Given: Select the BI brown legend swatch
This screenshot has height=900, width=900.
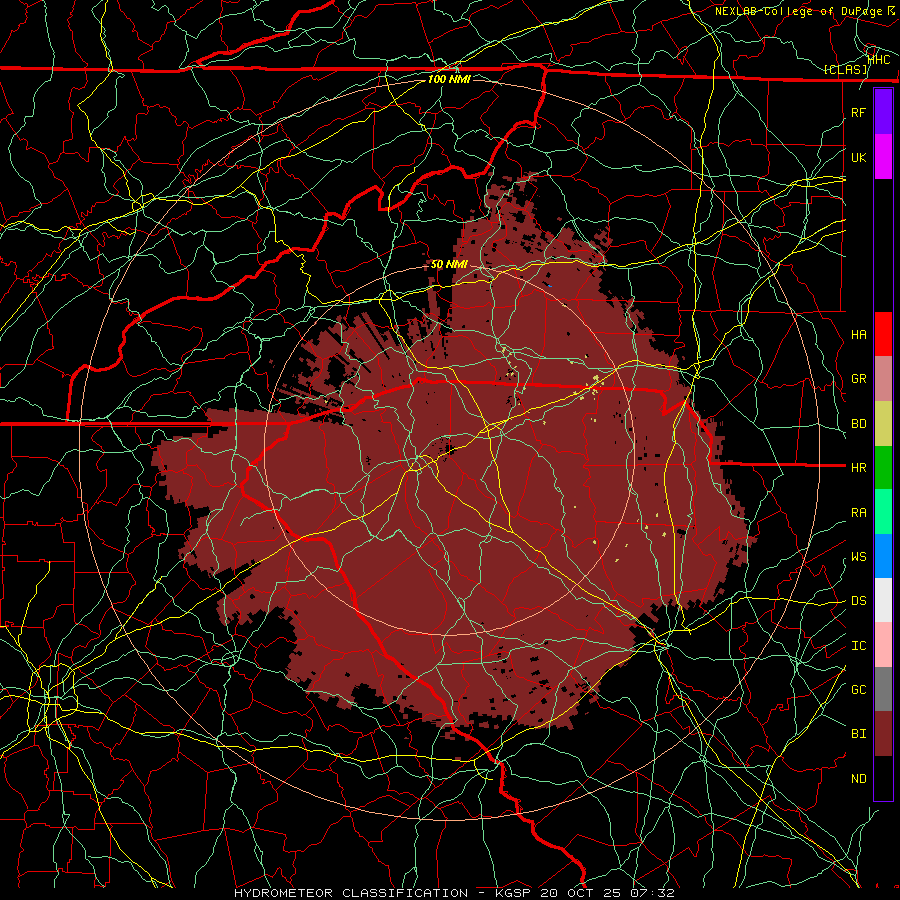Looking at the screenshot, I should [x=883, y=734].
